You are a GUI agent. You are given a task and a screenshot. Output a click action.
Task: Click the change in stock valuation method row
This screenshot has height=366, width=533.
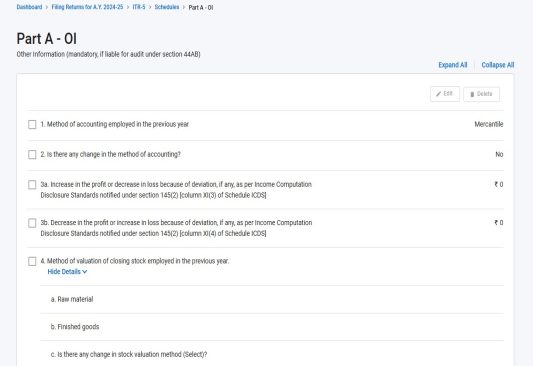272,354
